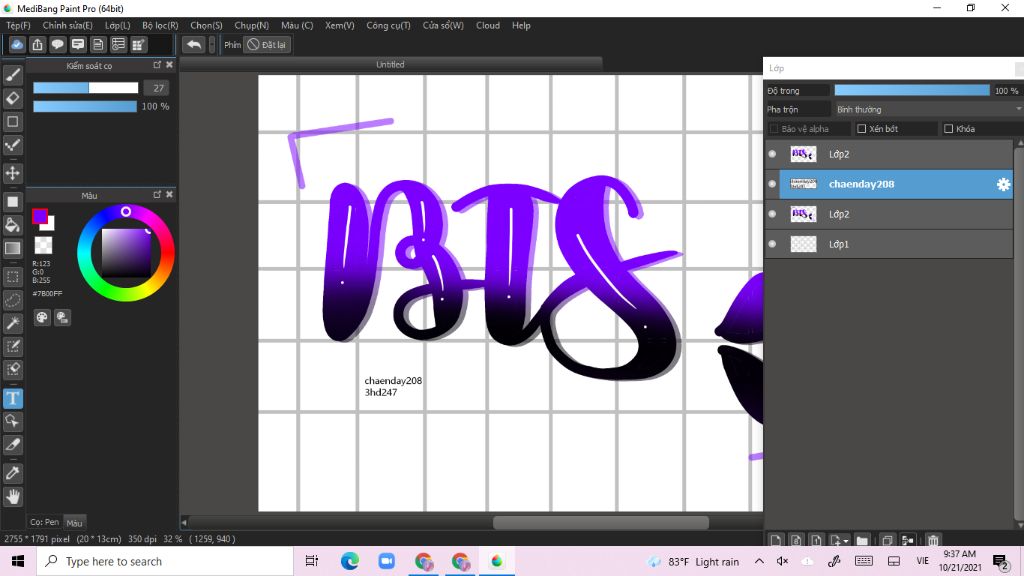Click the speech bubble comment icon
Screen dimensions: 1024x576
click(57, 44)
